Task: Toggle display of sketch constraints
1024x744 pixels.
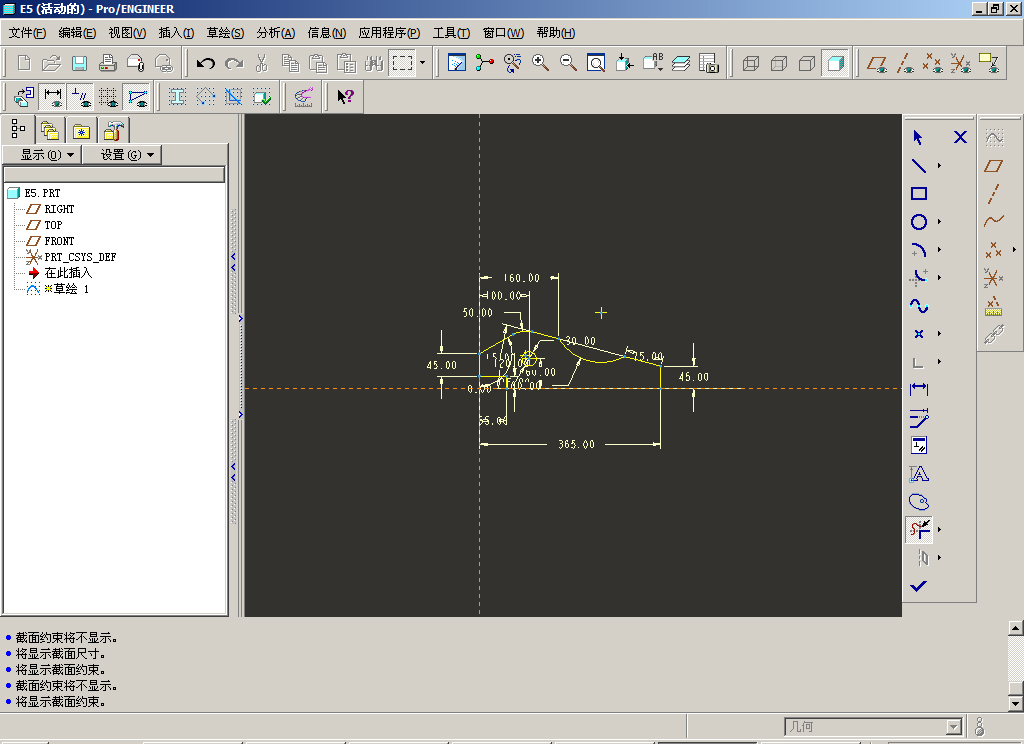Action: click(x=81, y=97)
